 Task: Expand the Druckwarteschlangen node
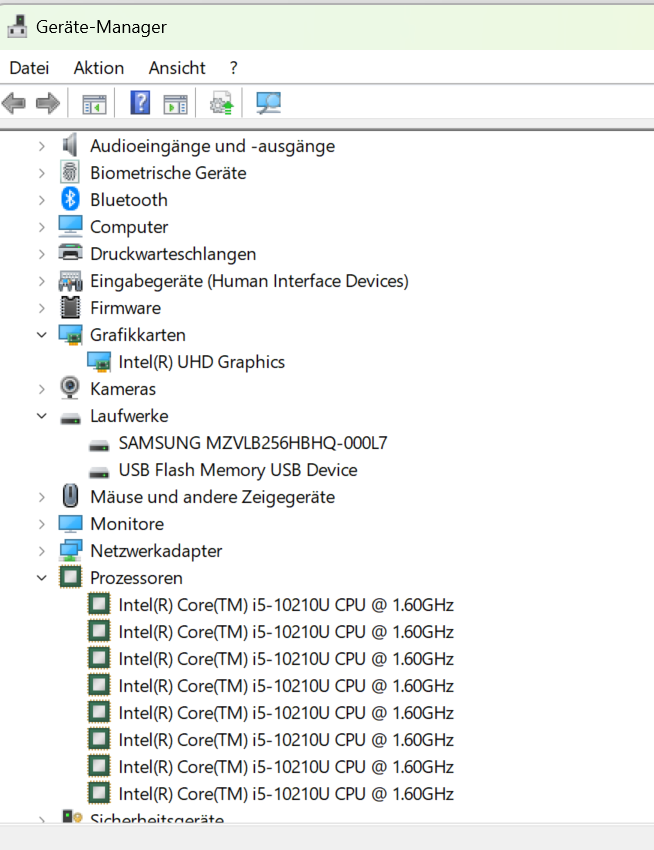point(42,254)
